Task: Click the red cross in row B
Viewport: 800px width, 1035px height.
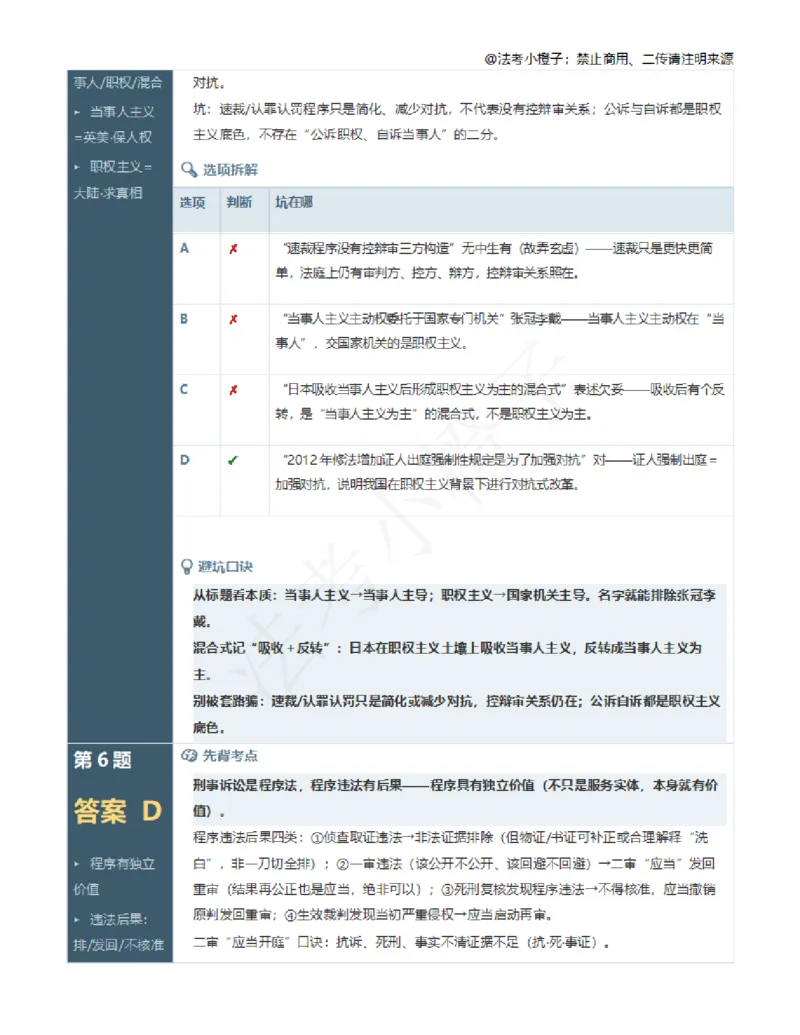Action: click(233, 319)
